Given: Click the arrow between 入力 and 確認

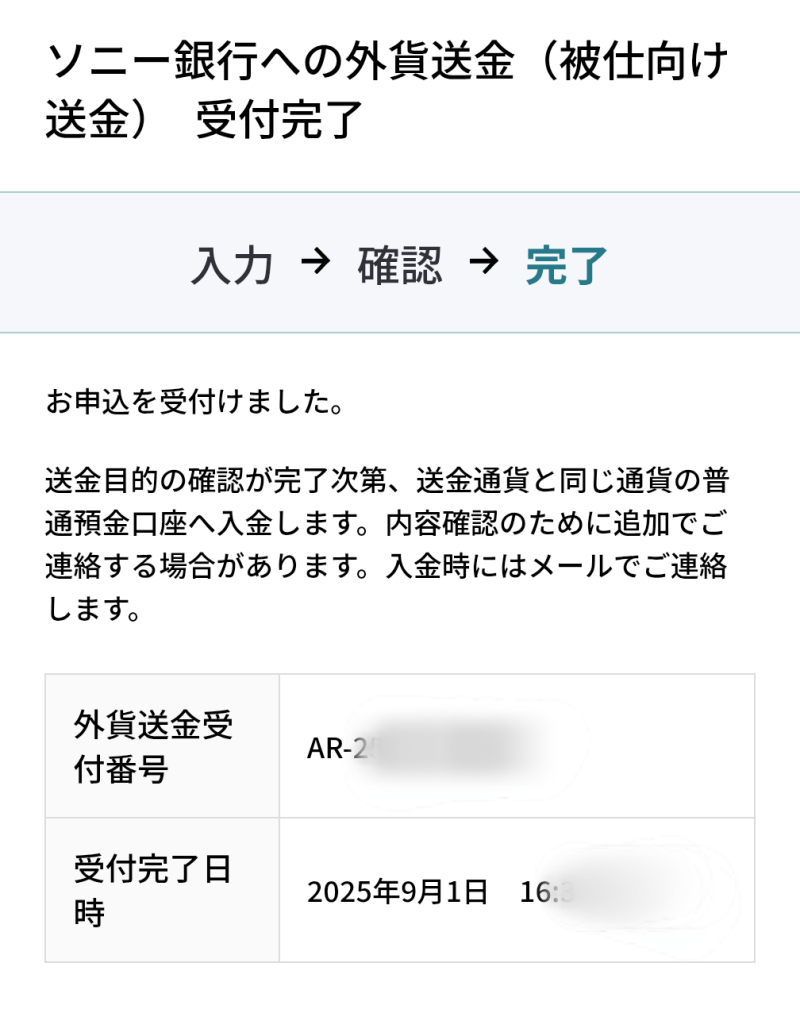Looking at the screenshot, I should coord(315,263).
